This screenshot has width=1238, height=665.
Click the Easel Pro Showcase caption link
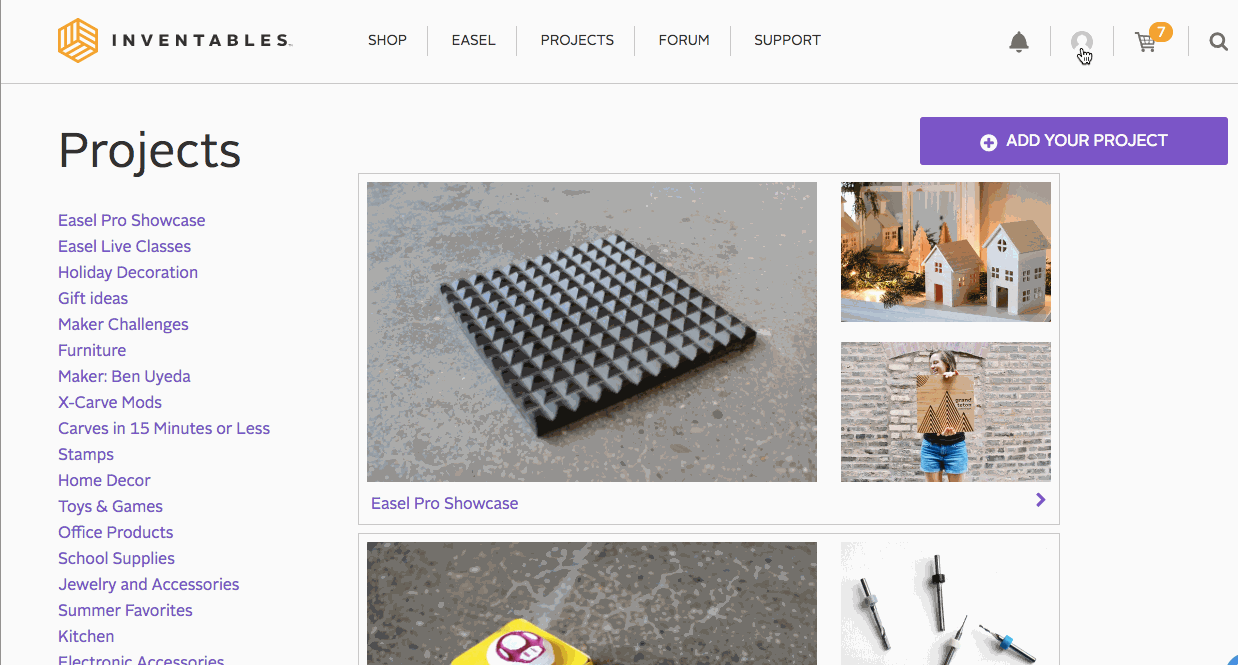pyautogui.click(x=444, y=503)
